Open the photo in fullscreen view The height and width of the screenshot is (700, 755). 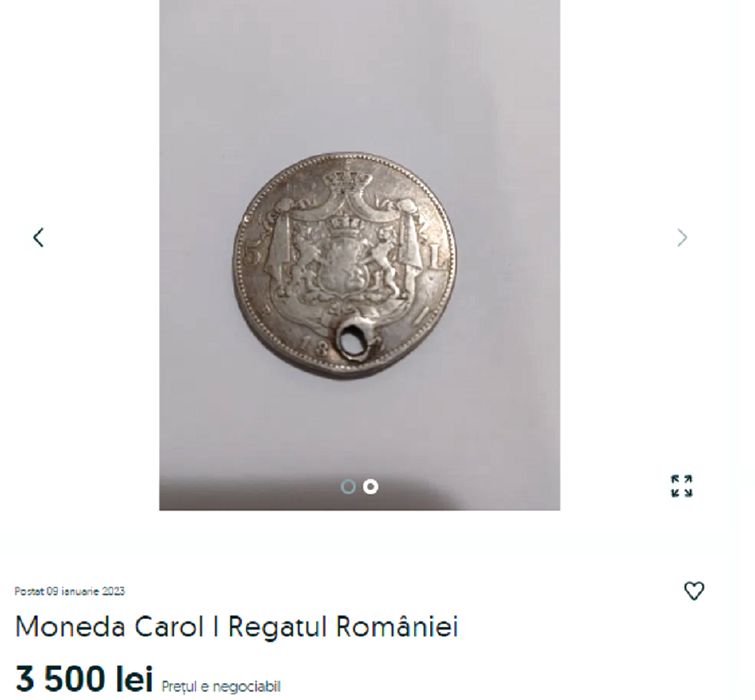(x=681, y=486)
